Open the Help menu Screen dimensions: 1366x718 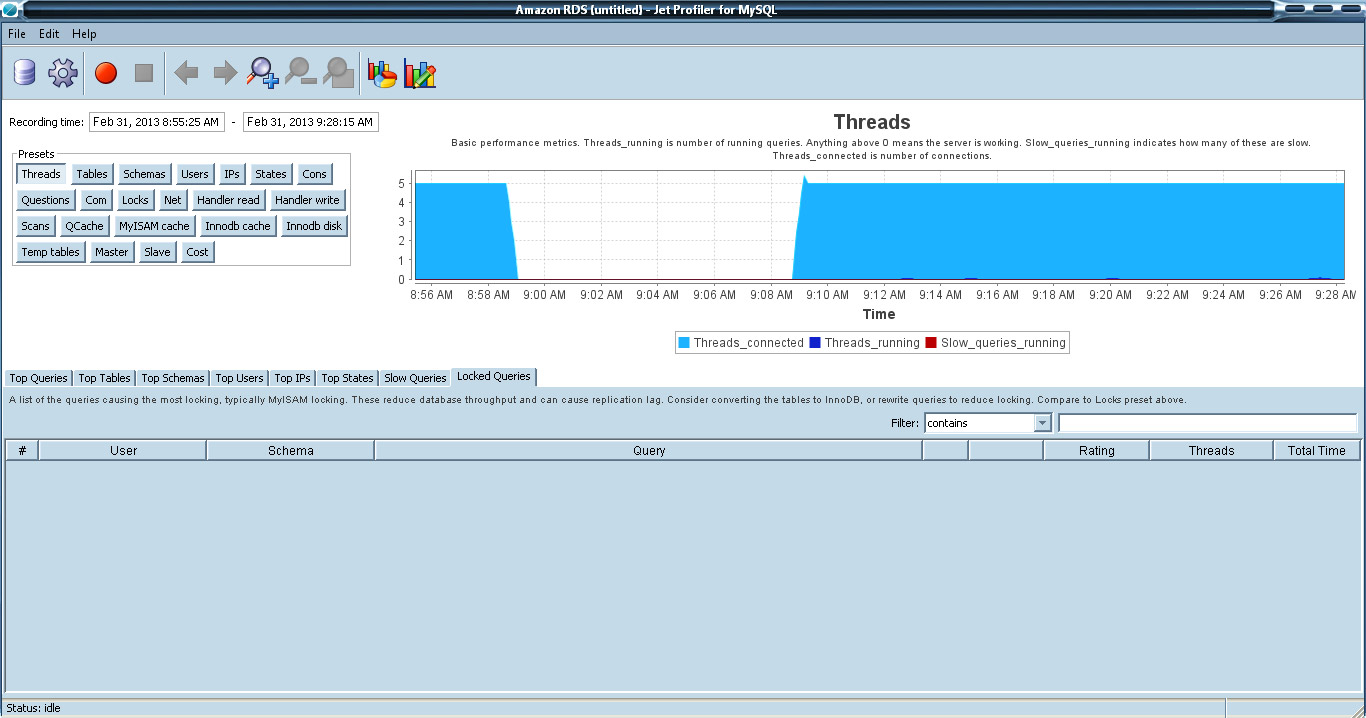pos(84,34)
